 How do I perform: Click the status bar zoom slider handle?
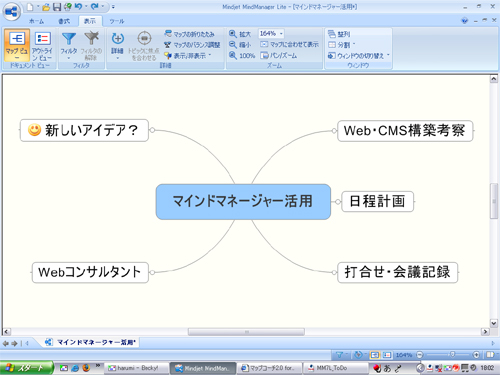[x=452, y=354]
